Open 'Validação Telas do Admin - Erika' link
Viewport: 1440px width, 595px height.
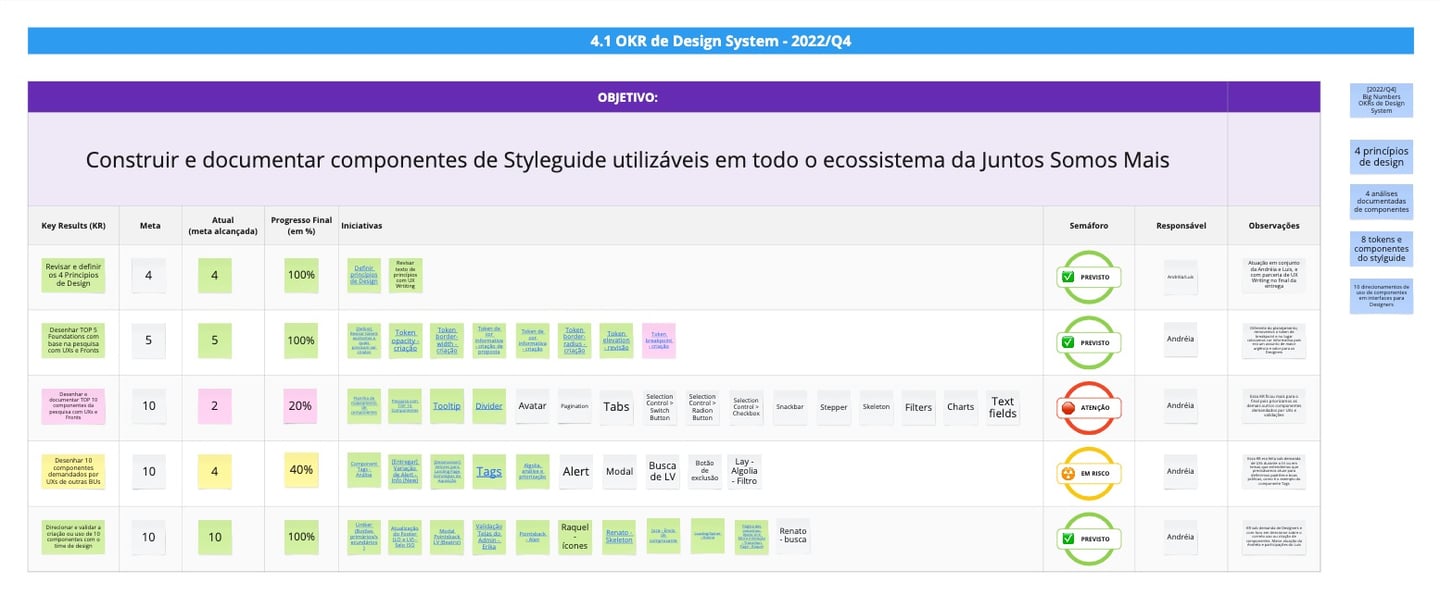pyautogui.click(x=489, y=537)
